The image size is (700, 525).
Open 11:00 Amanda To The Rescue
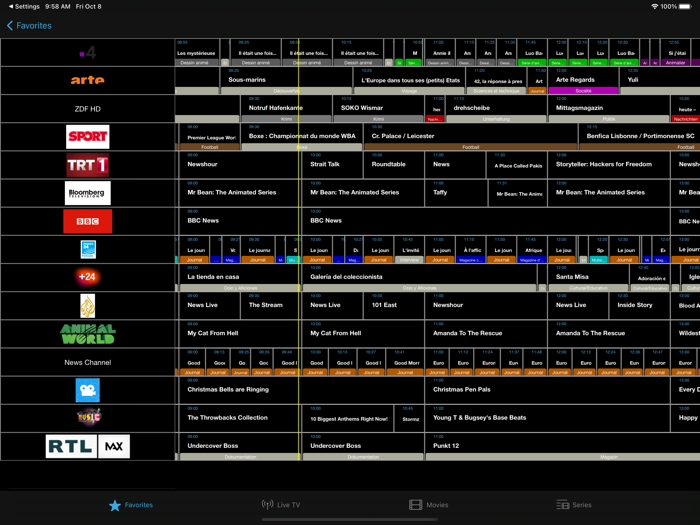[486, 333]
